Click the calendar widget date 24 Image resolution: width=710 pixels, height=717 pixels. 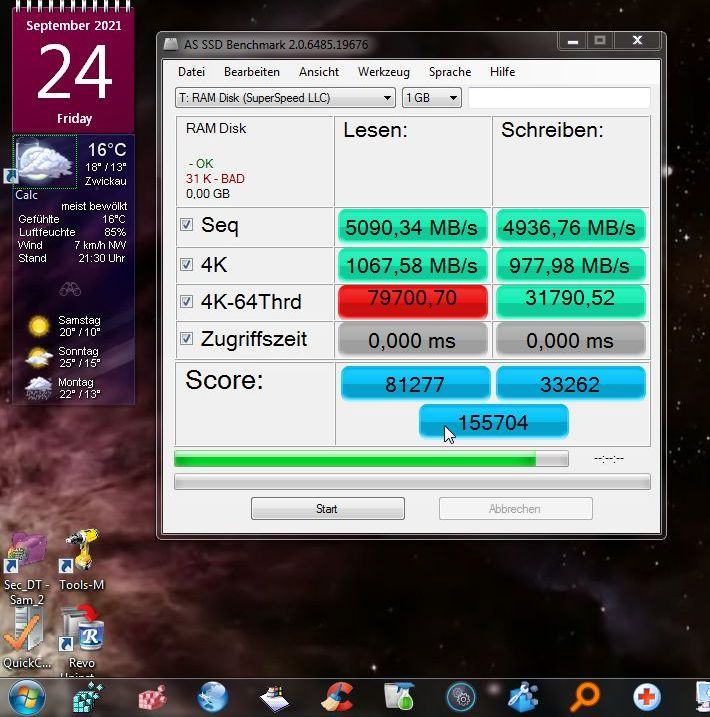click(x=74, y=71)
